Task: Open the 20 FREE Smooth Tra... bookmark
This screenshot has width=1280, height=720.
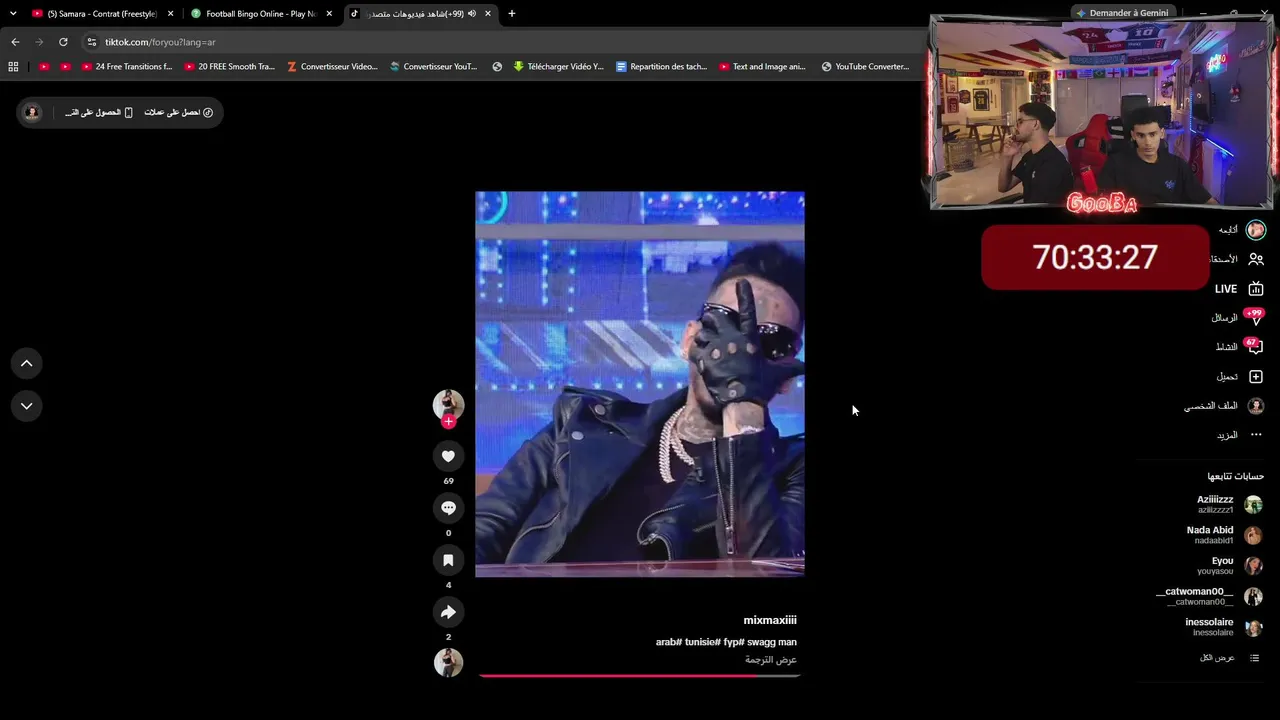Action: 229,67
